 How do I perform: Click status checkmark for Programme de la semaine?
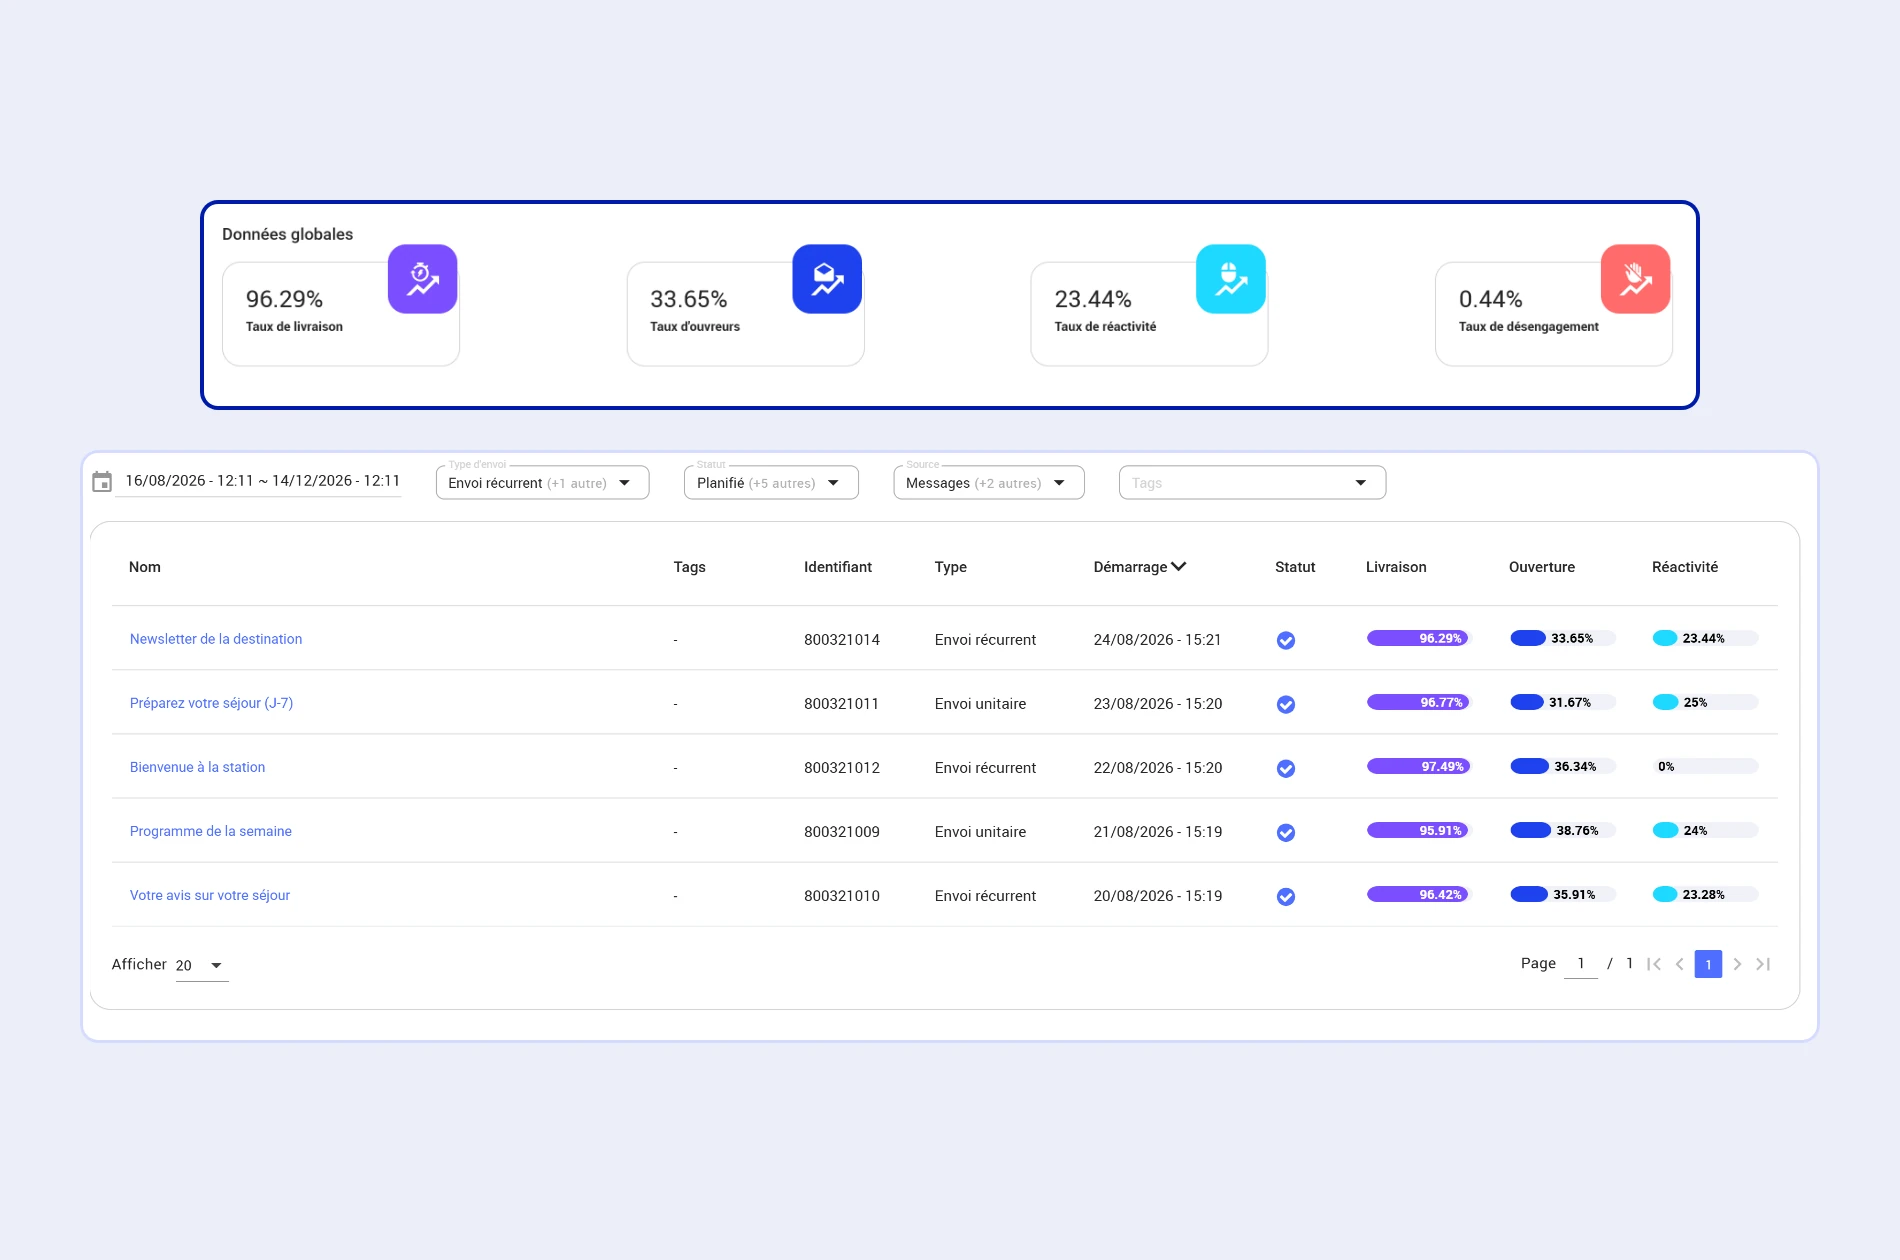(1286, 832)
